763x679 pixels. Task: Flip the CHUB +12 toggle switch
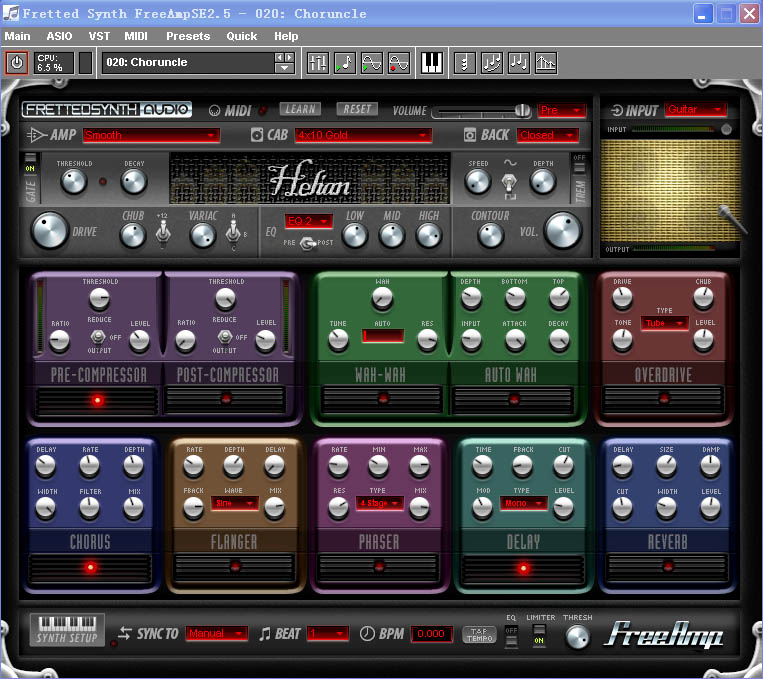163,232
